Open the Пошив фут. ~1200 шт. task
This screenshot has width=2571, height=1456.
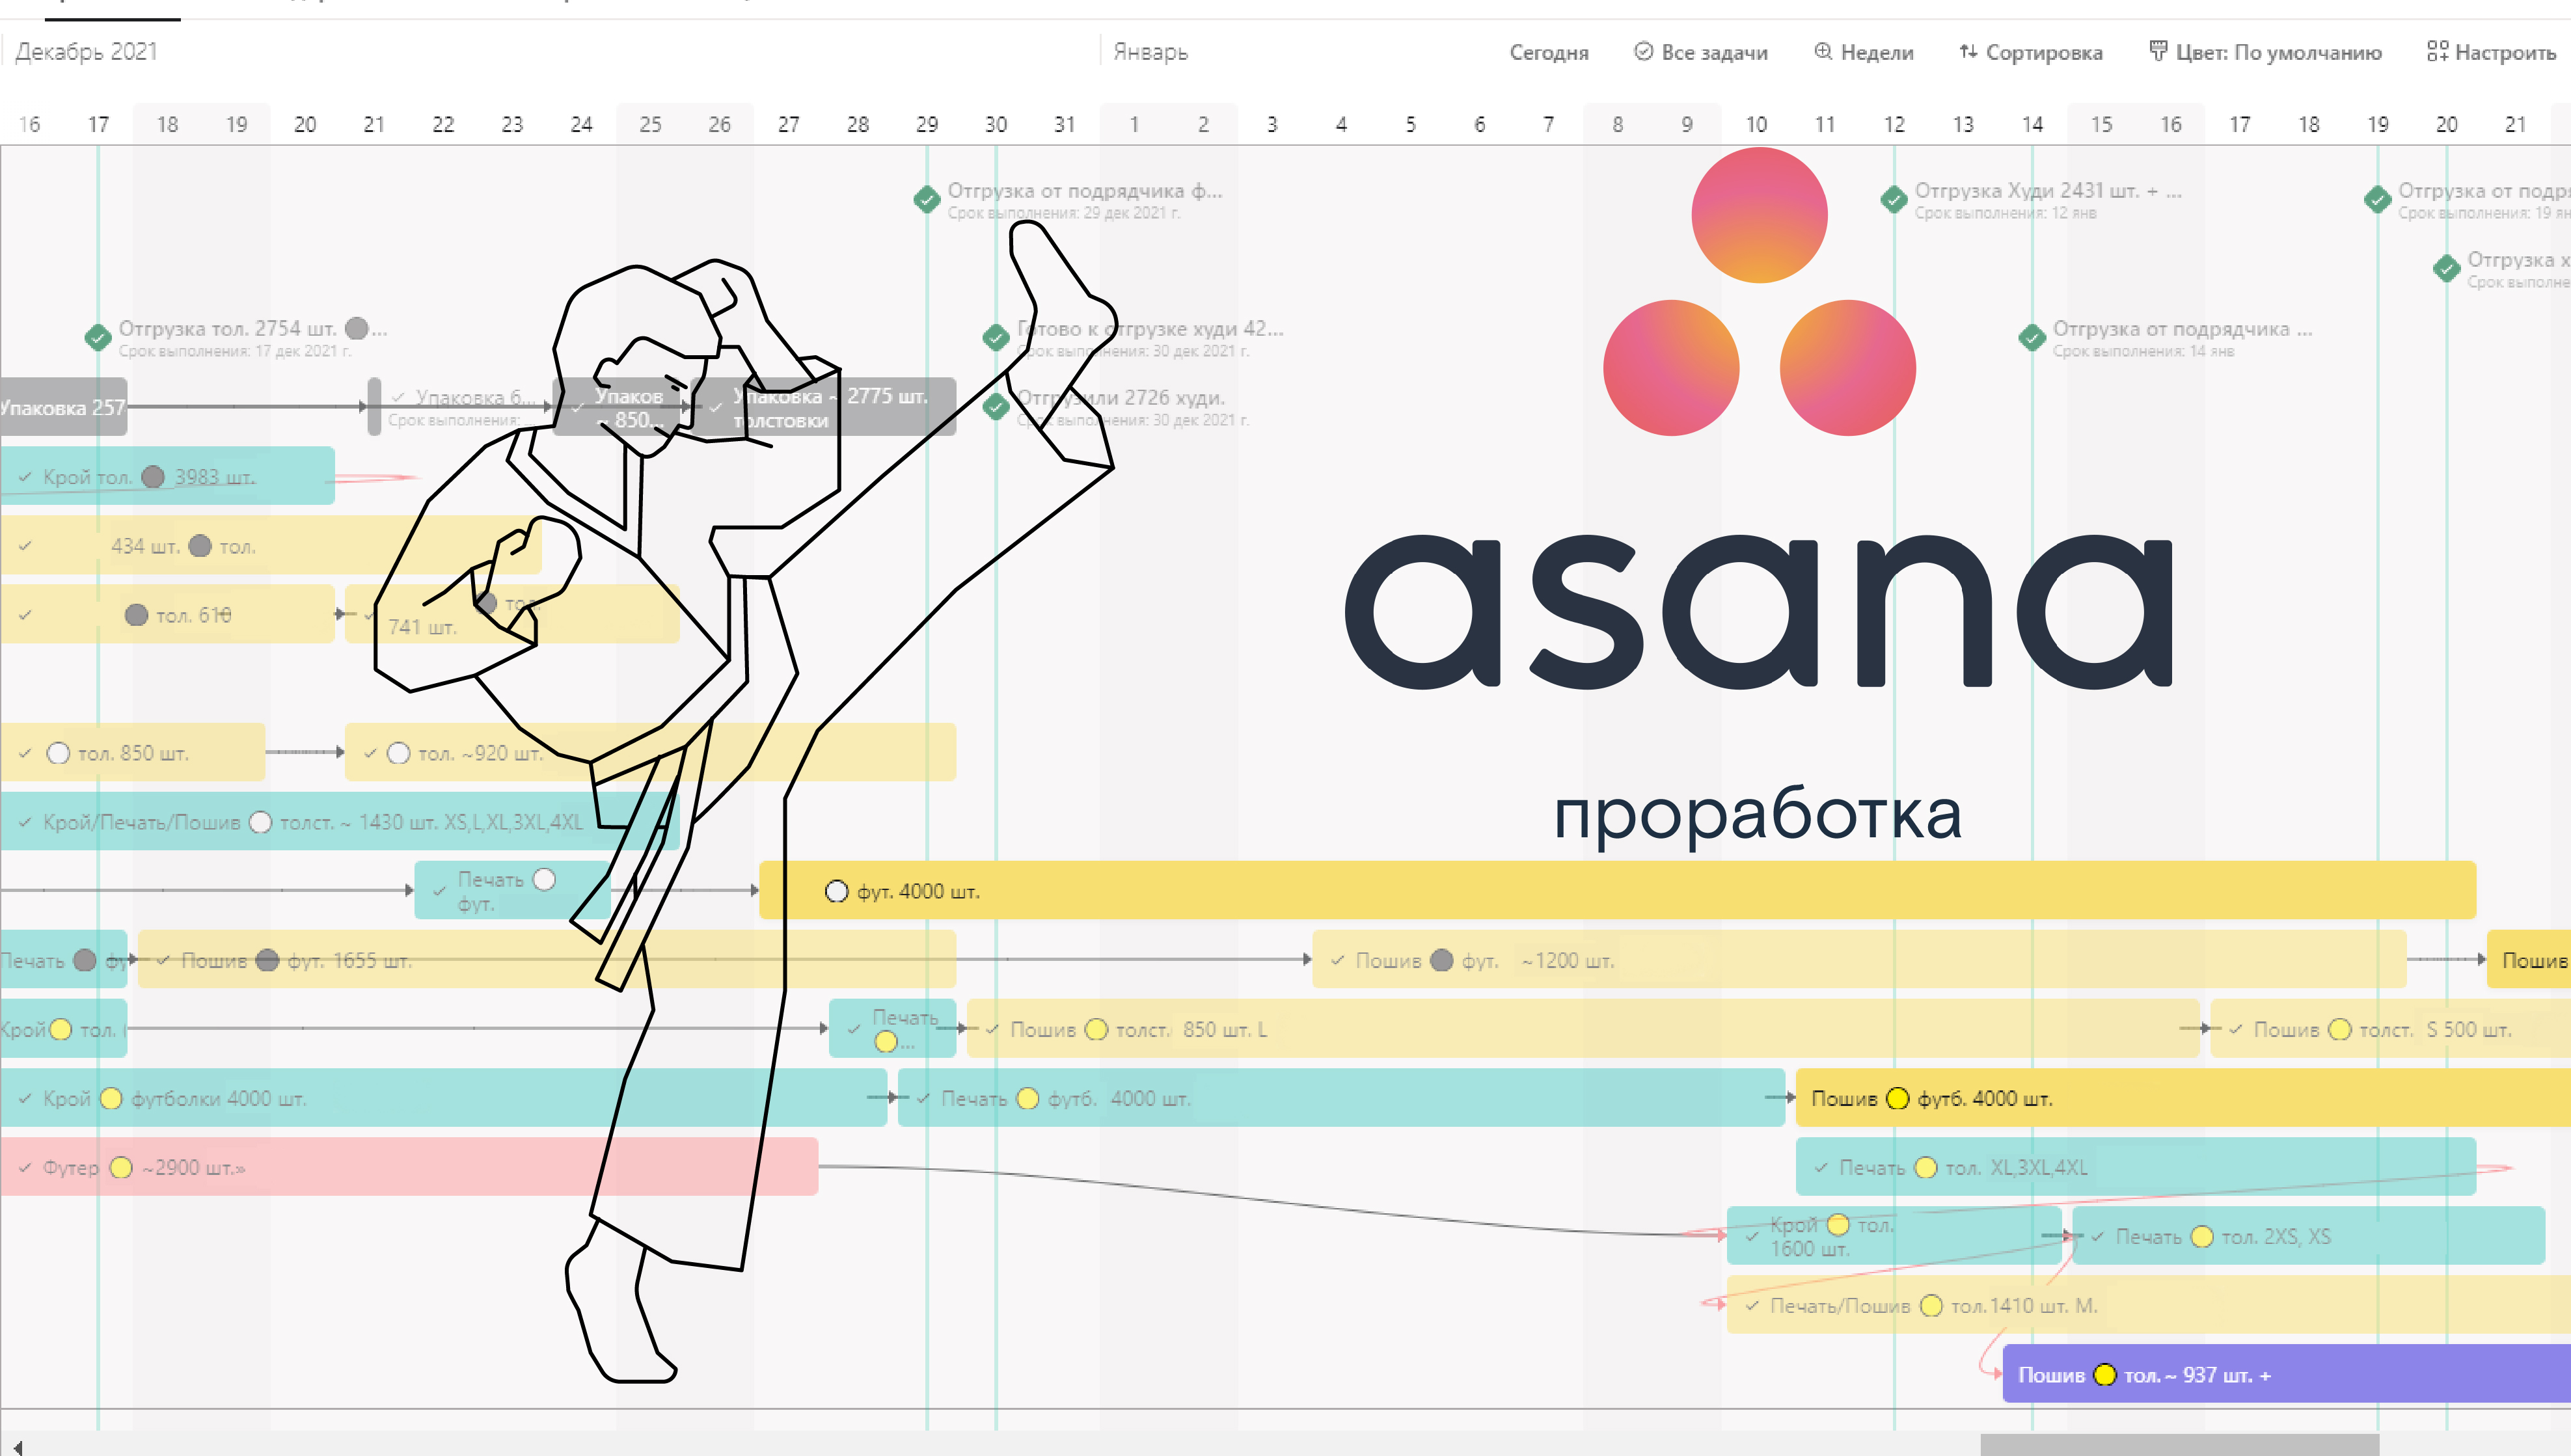(1859, 960)
